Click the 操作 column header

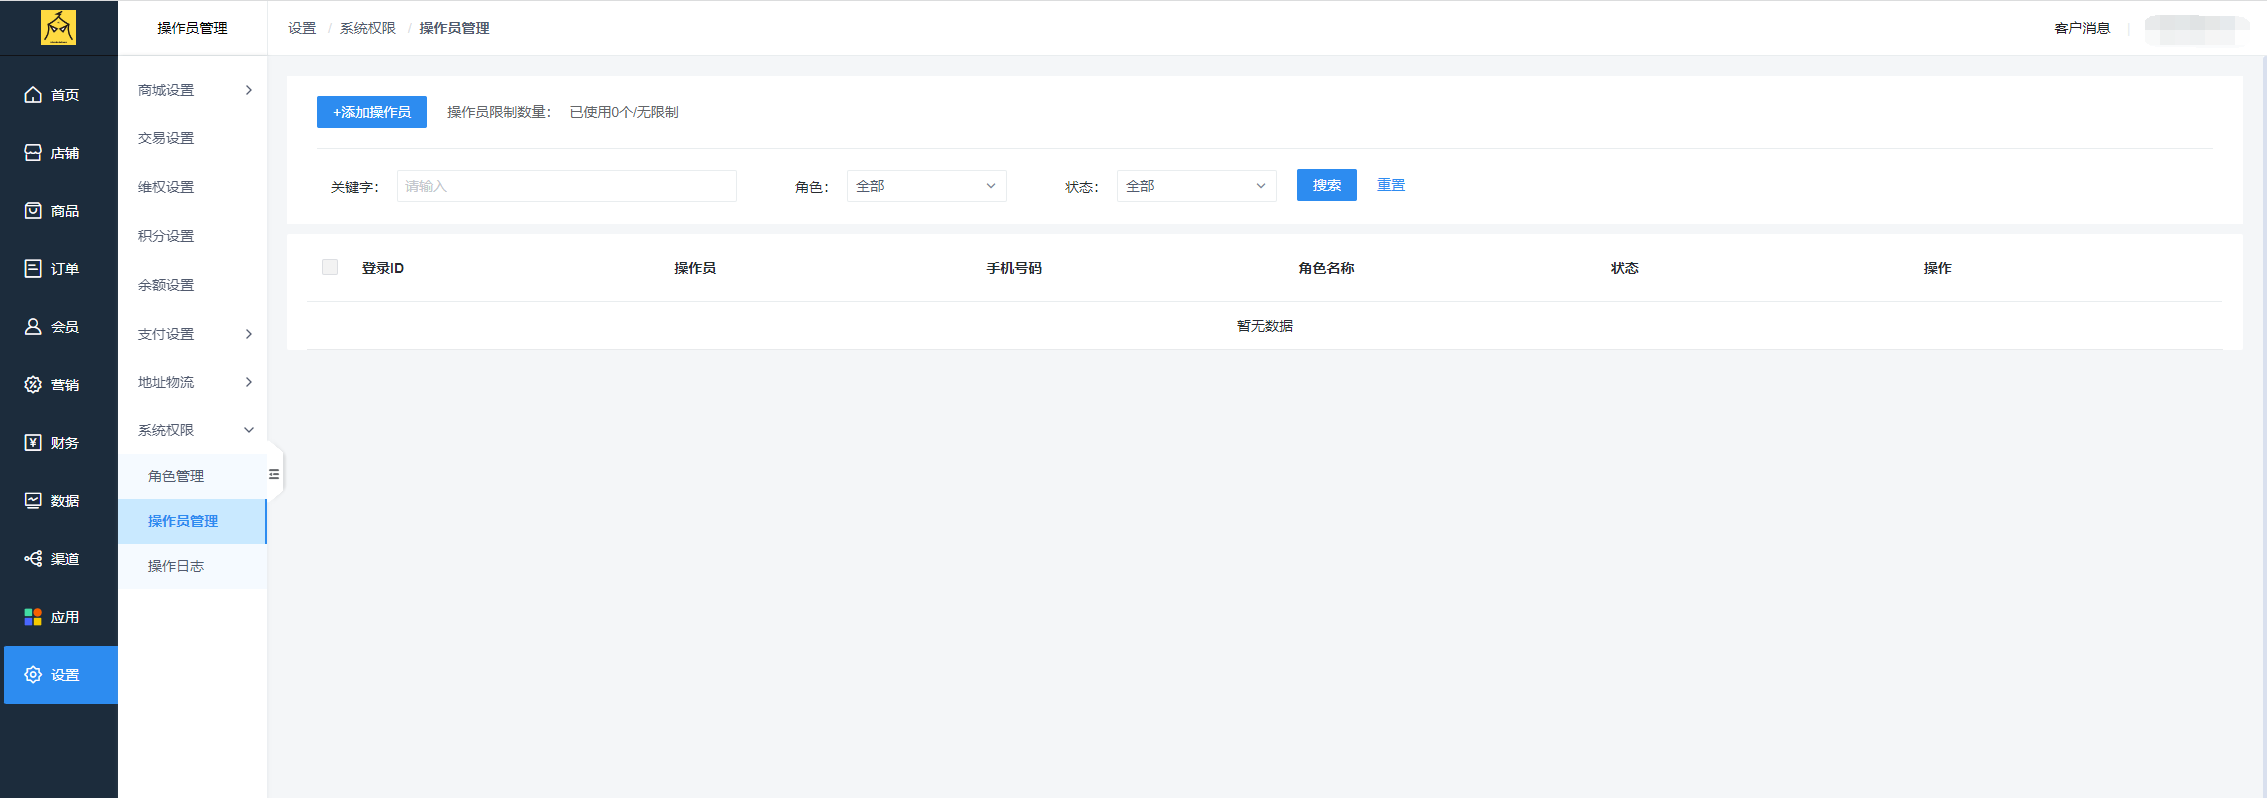point(1937,268)
